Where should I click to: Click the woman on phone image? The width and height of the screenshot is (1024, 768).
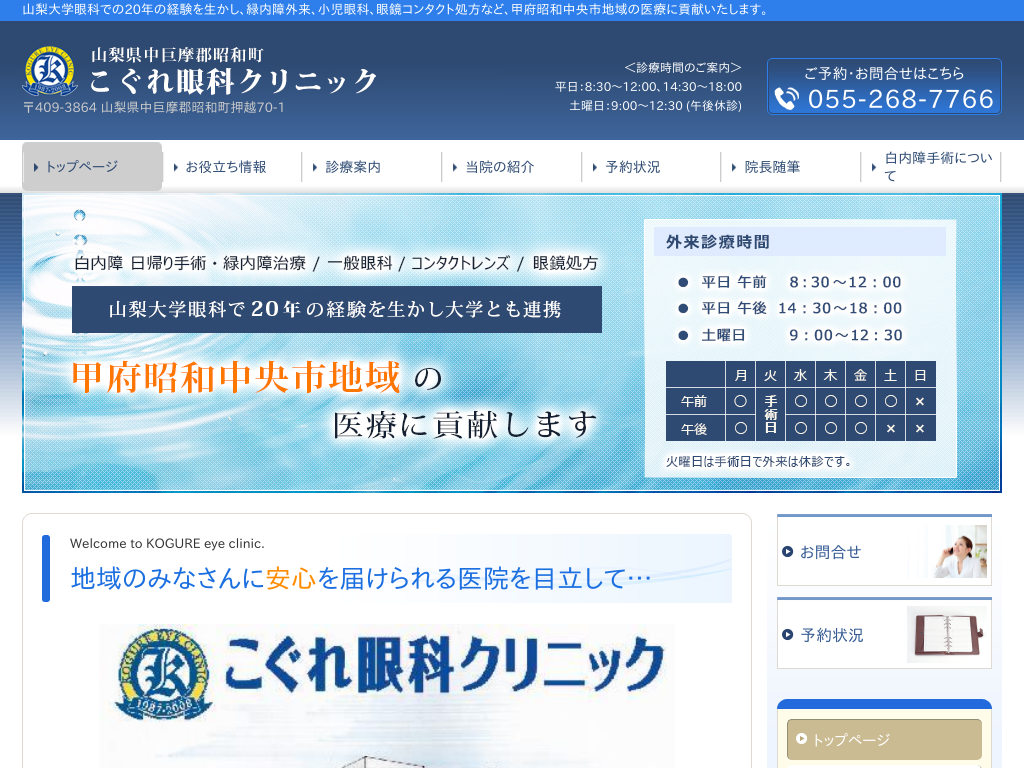[956, 551]
